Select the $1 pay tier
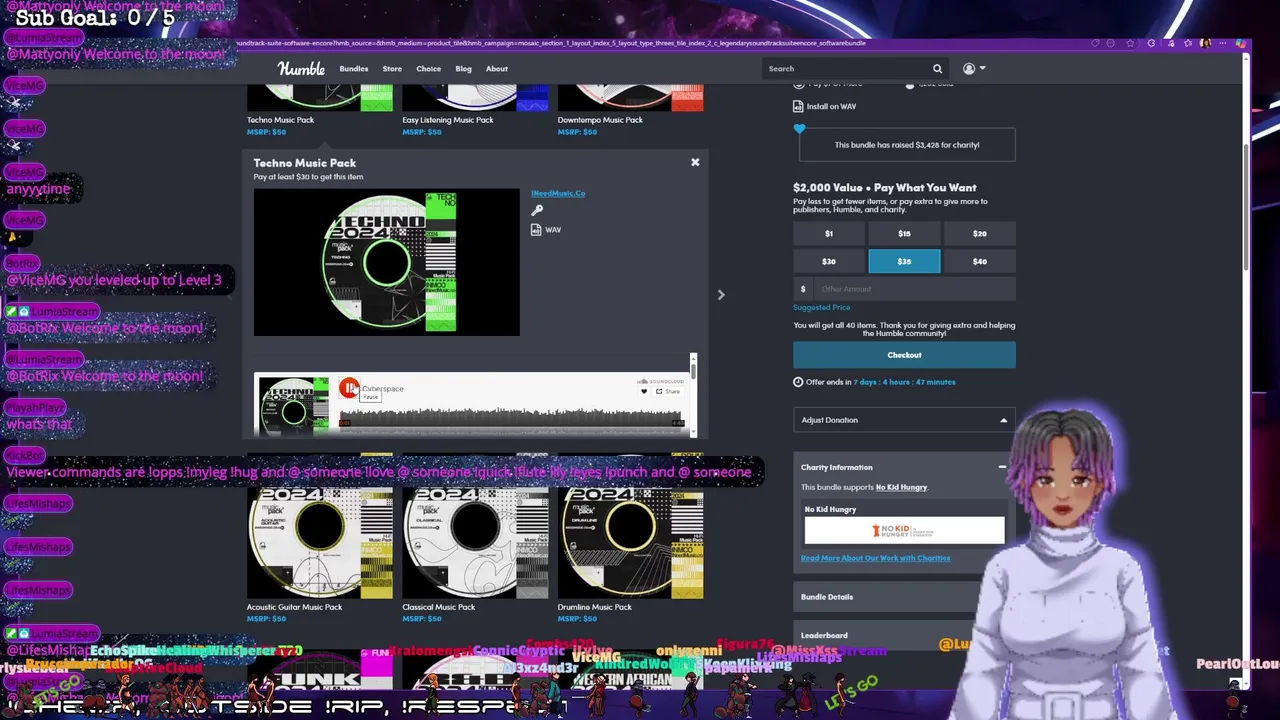 (x=829, y=233)
